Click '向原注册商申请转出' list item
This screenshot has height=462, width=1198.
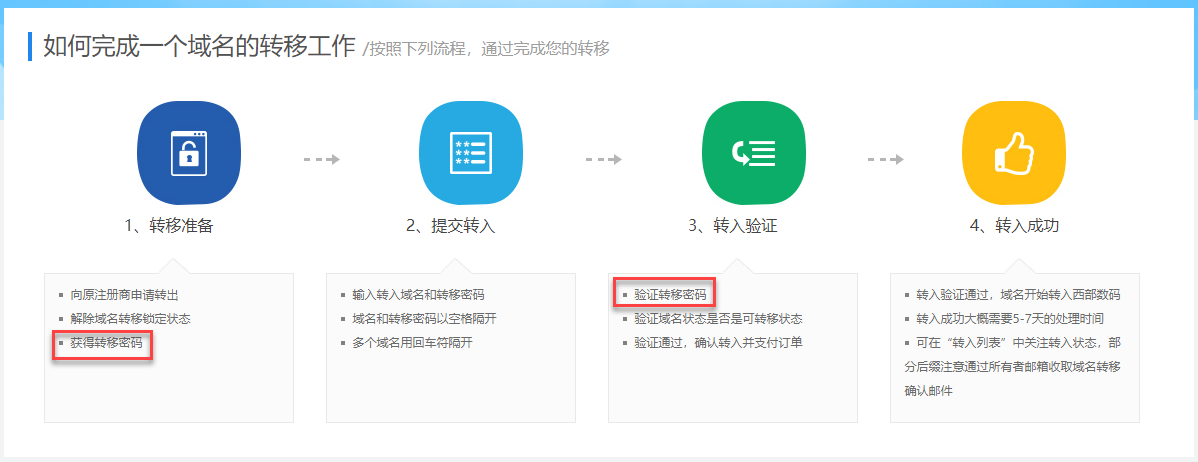tap(125, 295)
